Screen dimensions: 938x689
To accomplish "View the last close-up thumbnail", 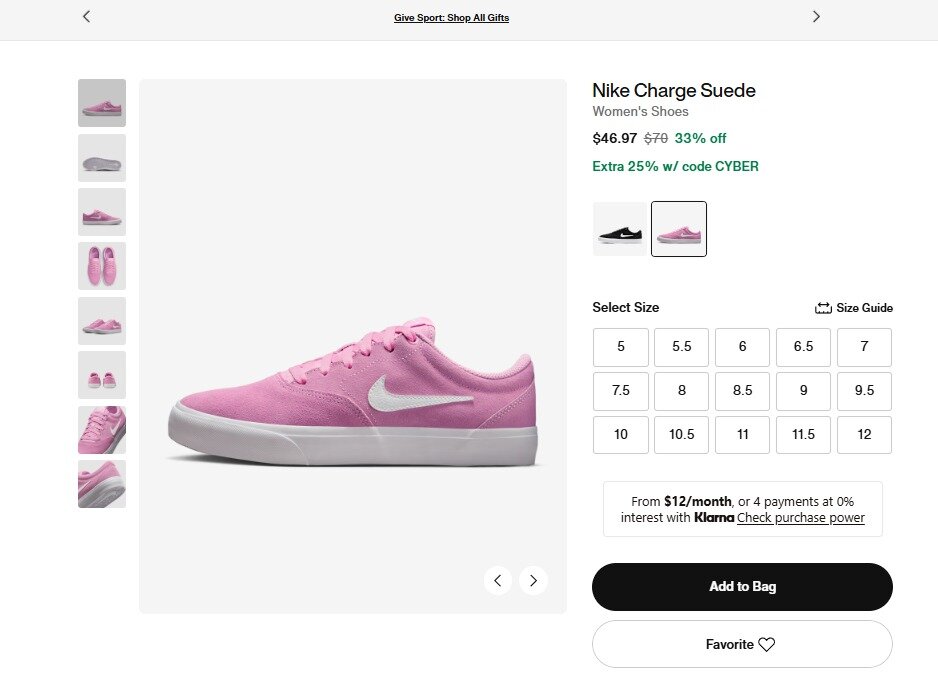I will pyautogui.click(x=102, y=484).
